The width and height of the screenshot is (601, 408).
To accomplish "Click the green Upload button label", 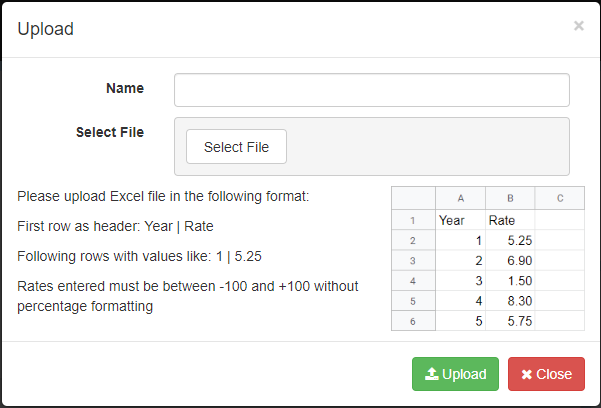I will pos(464,374).
